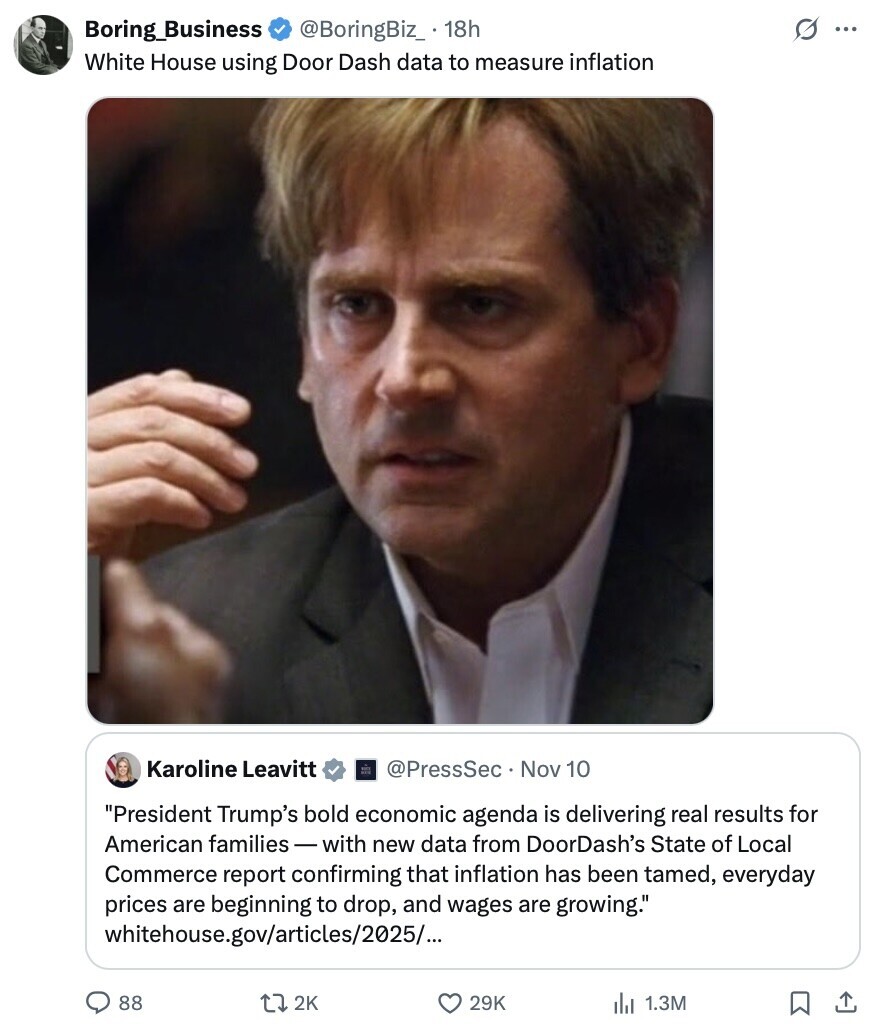Enlarge the attached photo of the man
The width and height of the screenshot is (878, 1030).
click(400, 410)
